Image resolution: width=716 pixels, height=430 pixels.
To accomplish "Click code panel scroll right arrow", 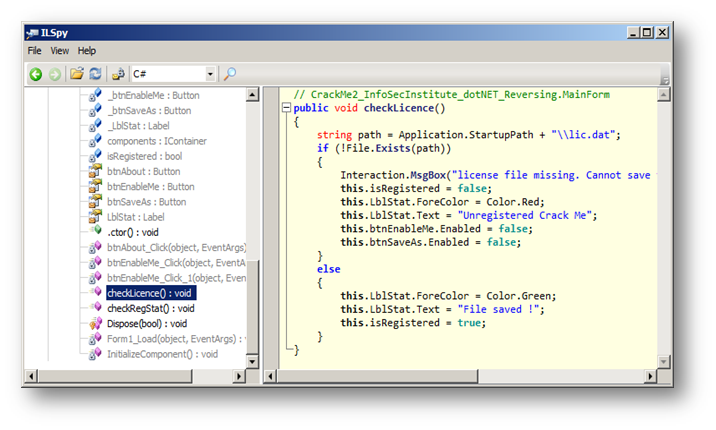I will (x=650, y=376).
